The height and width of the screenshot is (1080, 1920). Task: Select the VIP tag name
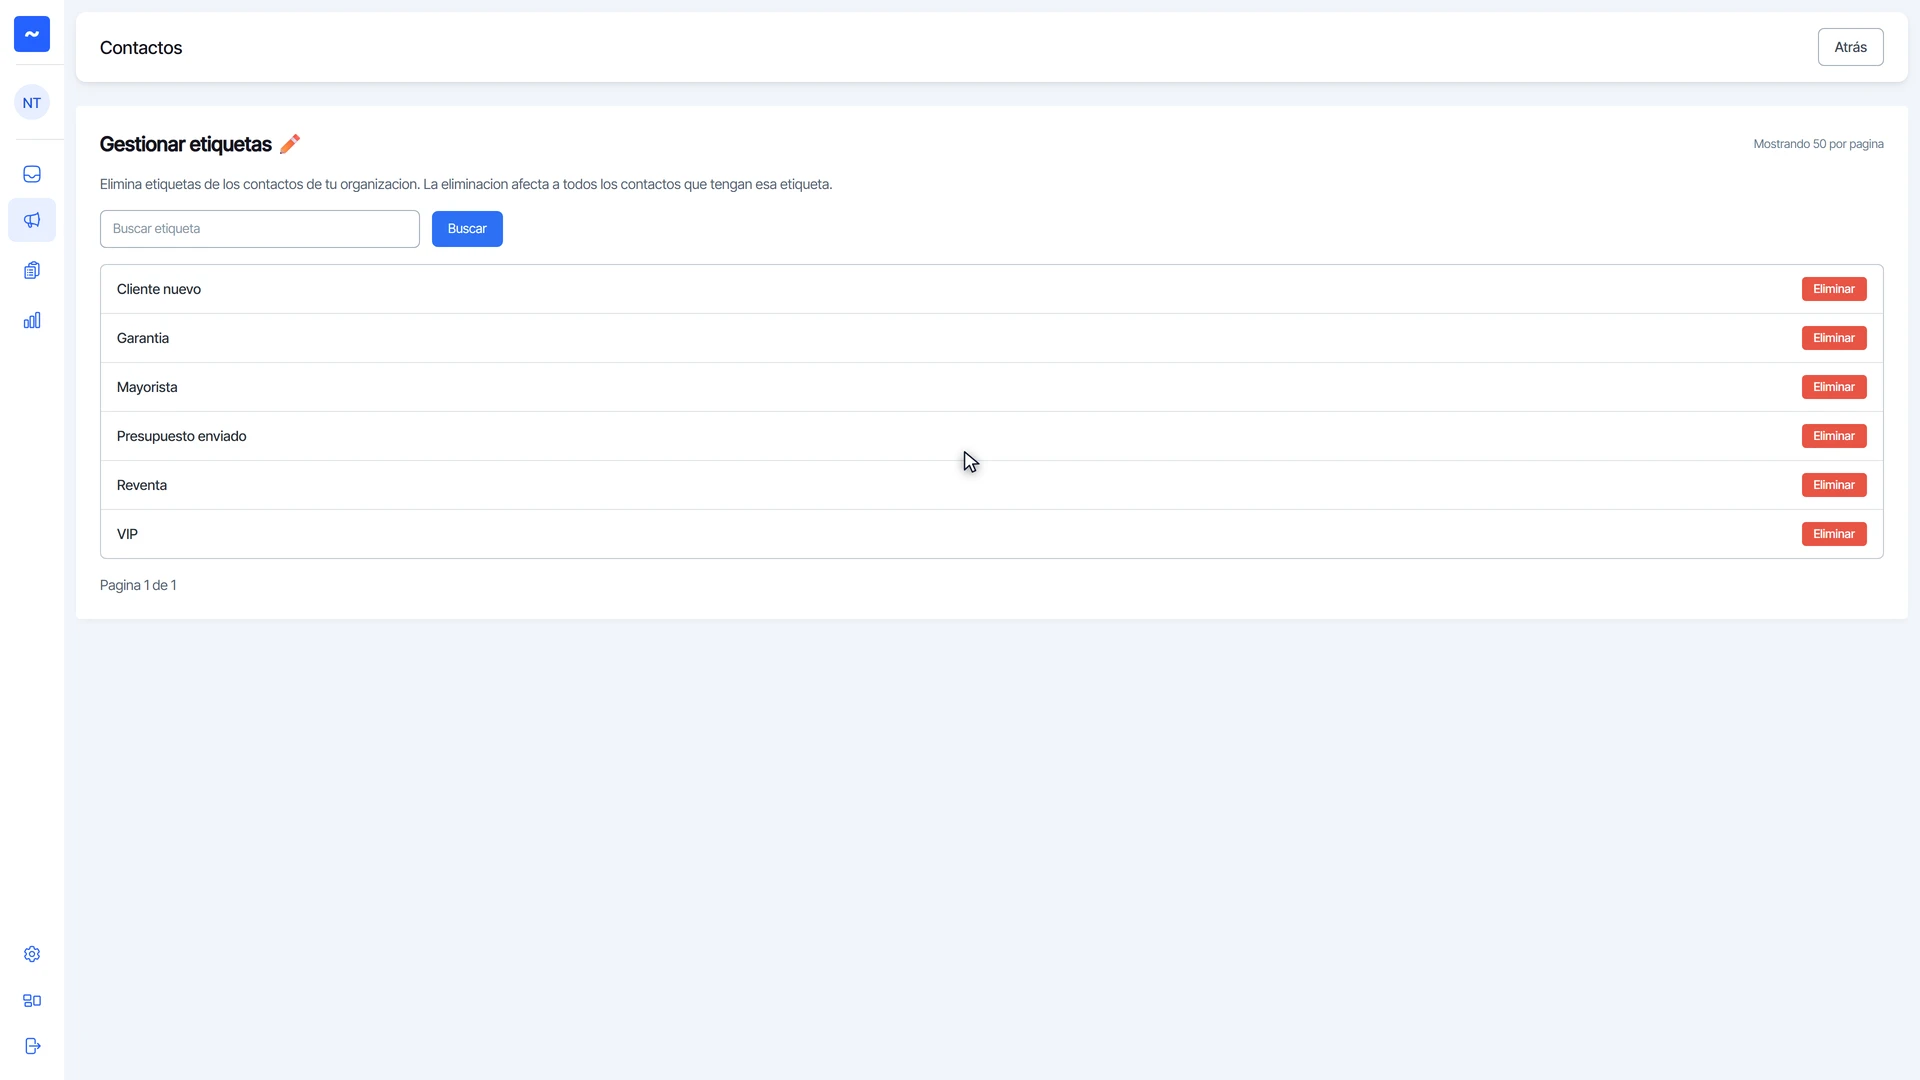pos(127,534)
